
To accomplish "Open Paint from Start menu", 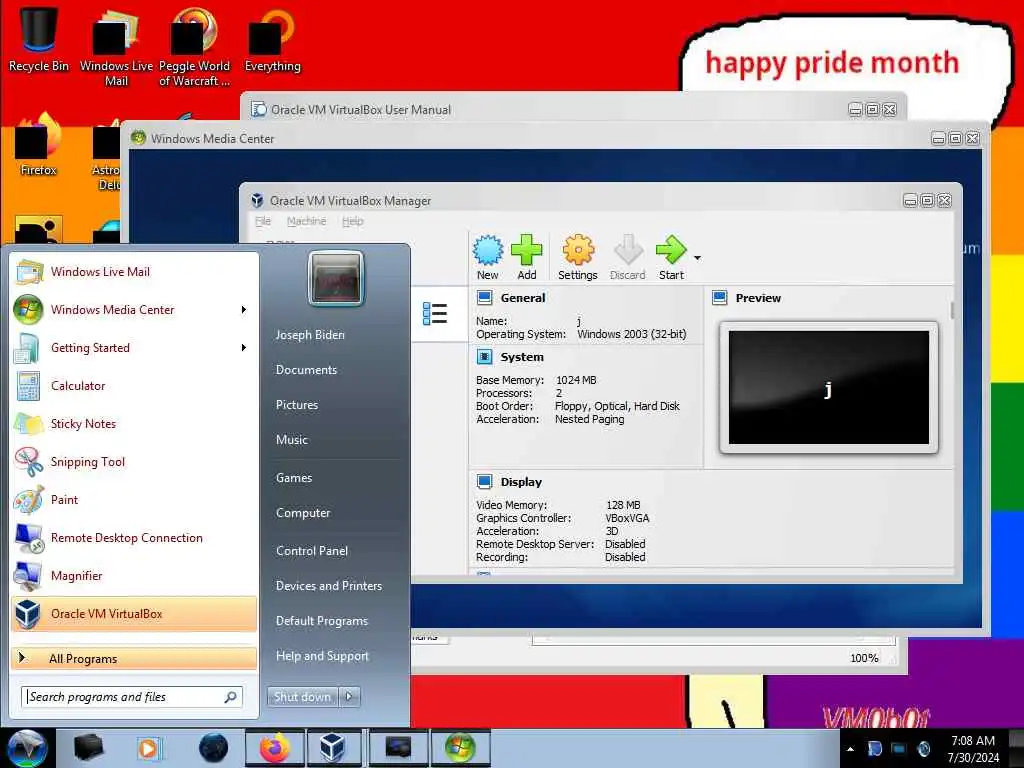I will pos(134,500).
